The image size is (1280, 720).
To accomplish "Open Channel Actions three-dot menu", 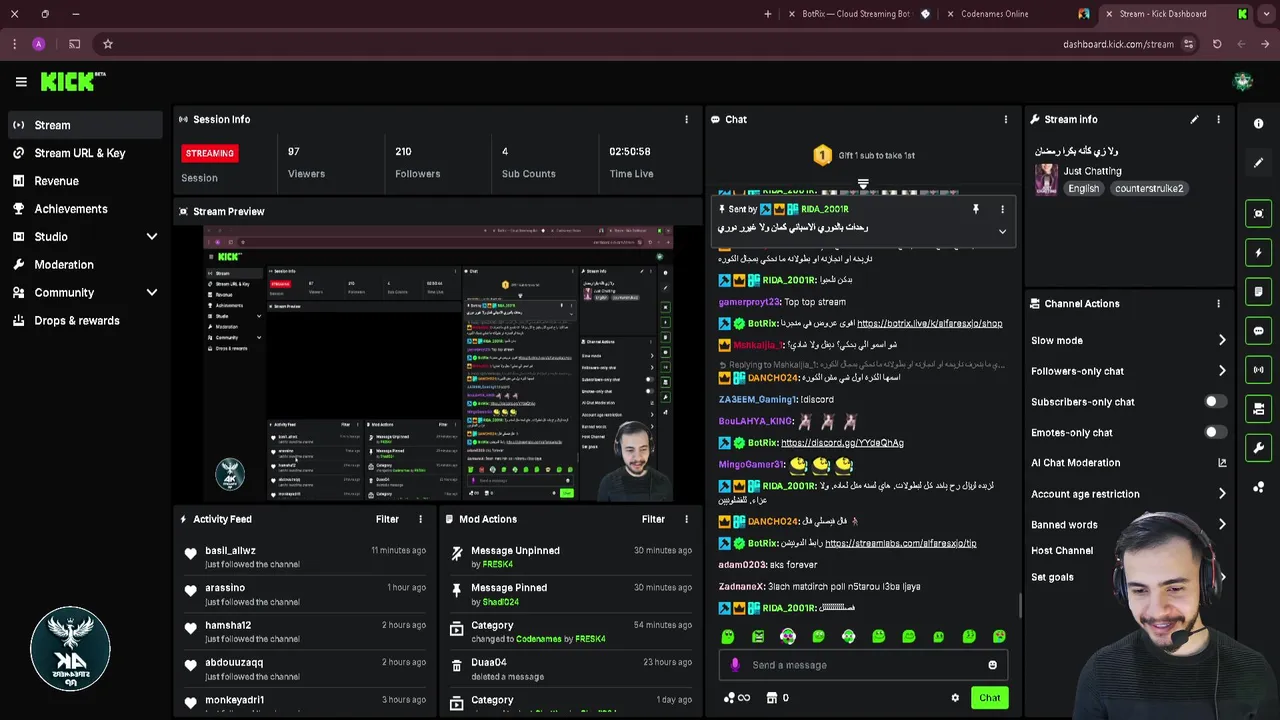I will point(1218,303).
